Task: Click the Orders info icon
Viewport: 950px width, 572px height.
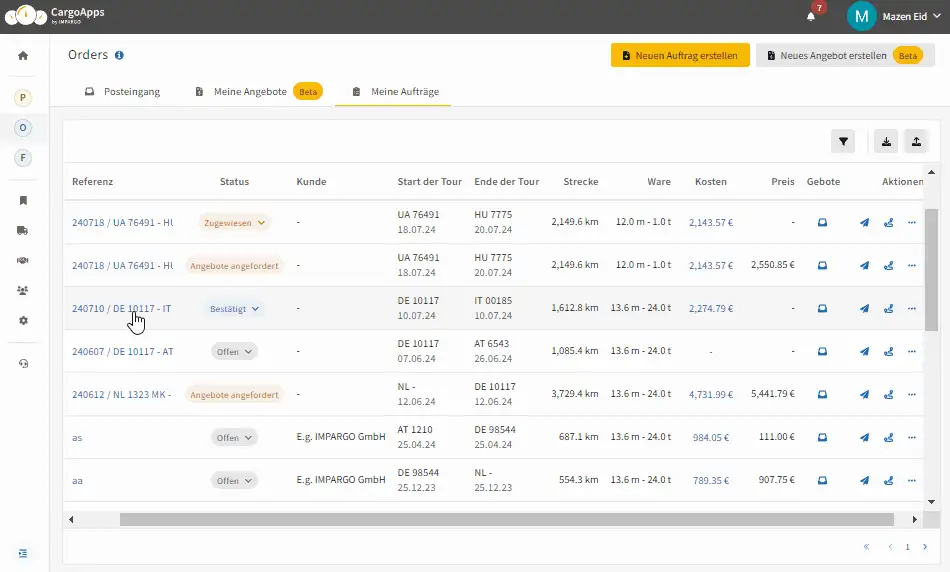Action: 119,55
